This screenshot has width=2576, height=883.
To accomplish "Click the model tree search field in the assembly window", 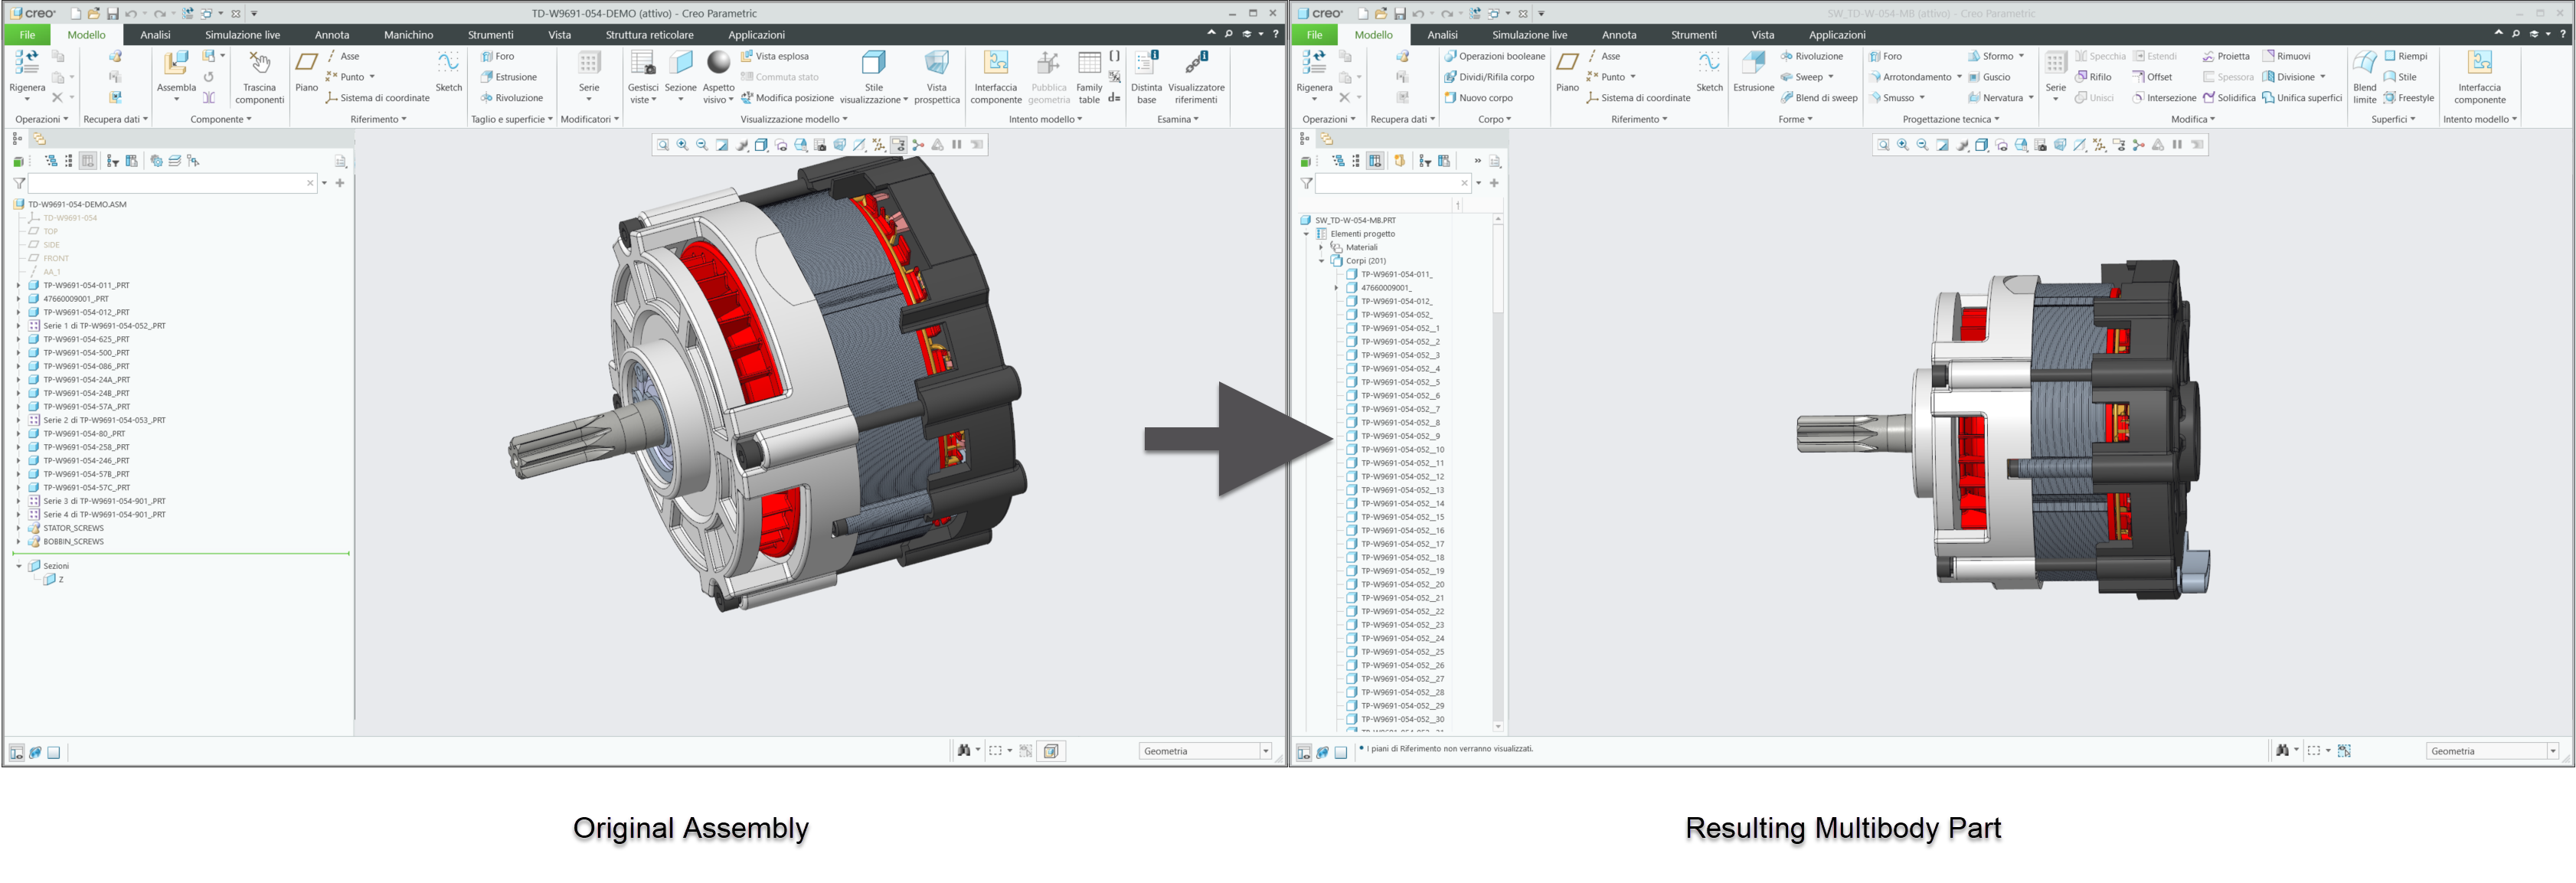I will pos(166,183).
